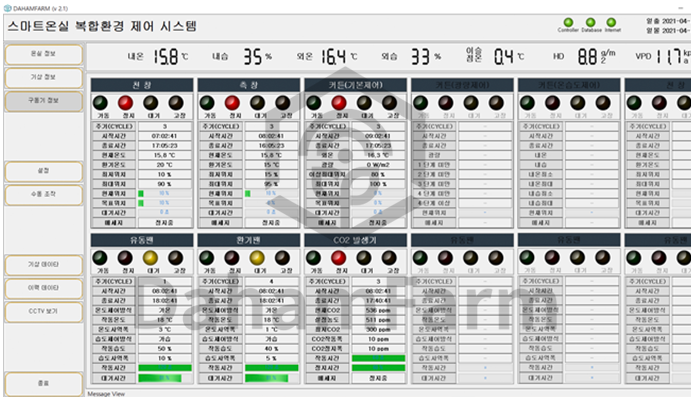Click the red 정지 lamp in CO2 발생기 panel
Image resolution: width=691 pixels, height=397 pixels.
[338, 258]
